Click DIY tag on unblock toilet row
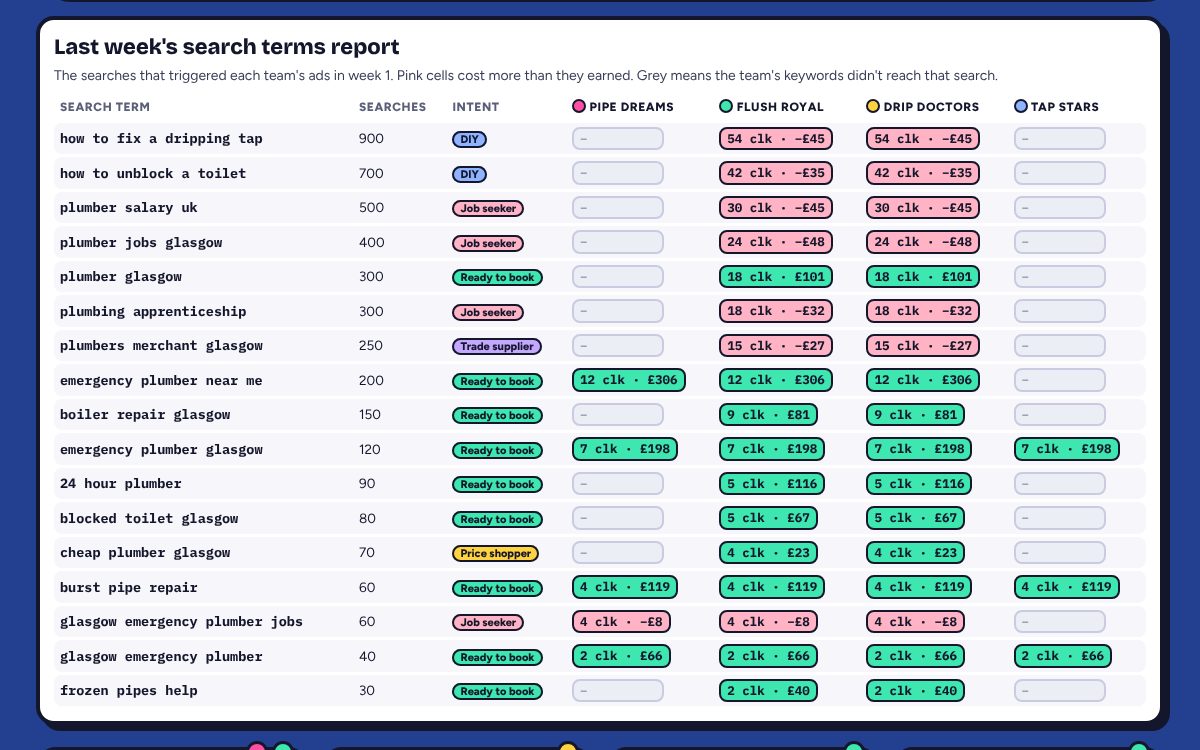Image resolution: width=1200 pixels, height=750 pixels. point(469,174)
